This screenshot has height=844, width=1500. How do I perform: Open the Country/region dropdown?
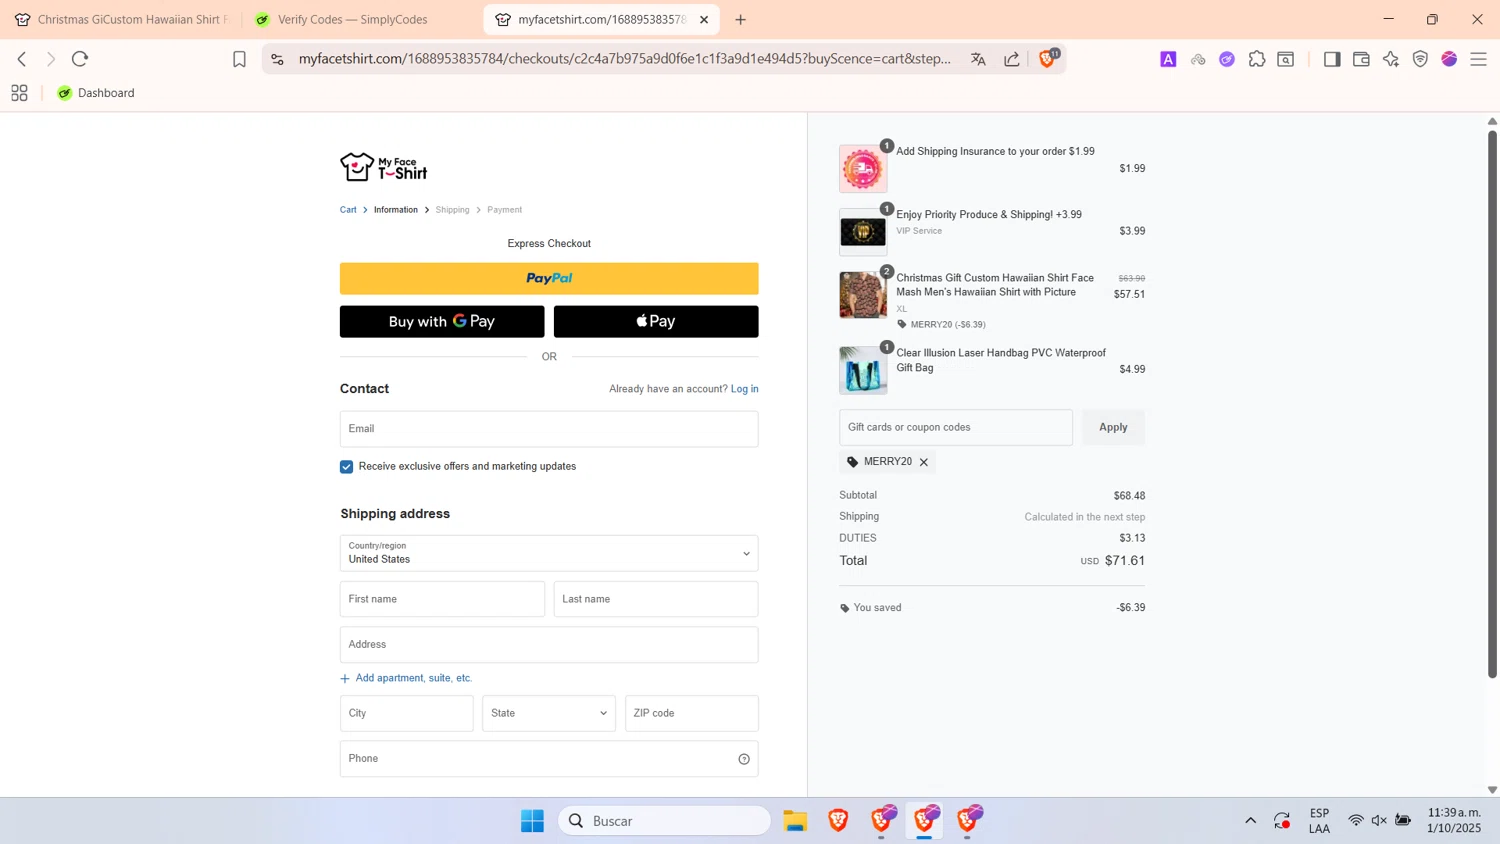[549, 554]
